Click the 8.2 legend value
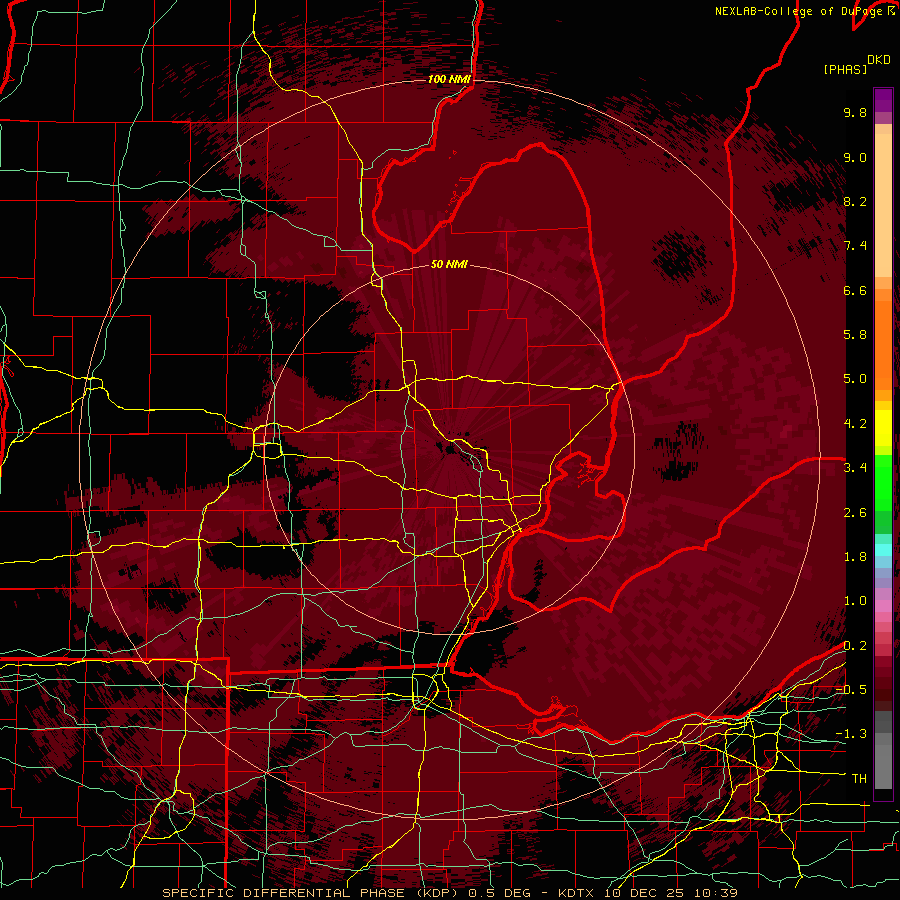The image size is (900, 900). (855, 201)
